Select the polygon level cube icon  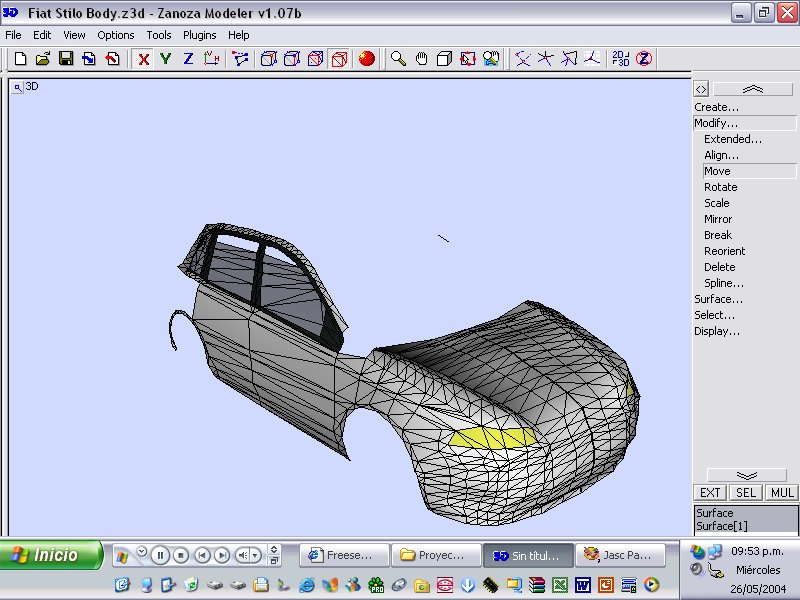pos(315,59)
